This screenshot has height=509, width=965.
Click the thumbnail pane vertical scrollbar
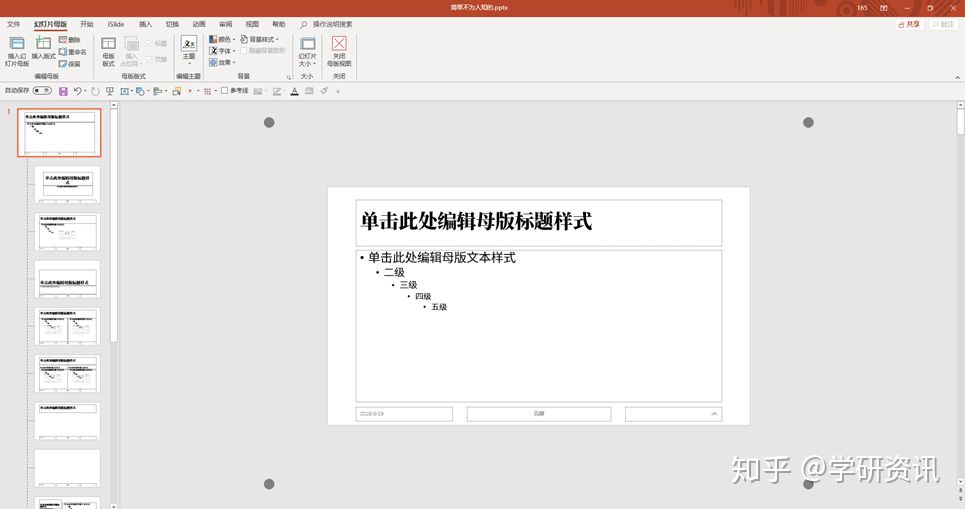113,225
